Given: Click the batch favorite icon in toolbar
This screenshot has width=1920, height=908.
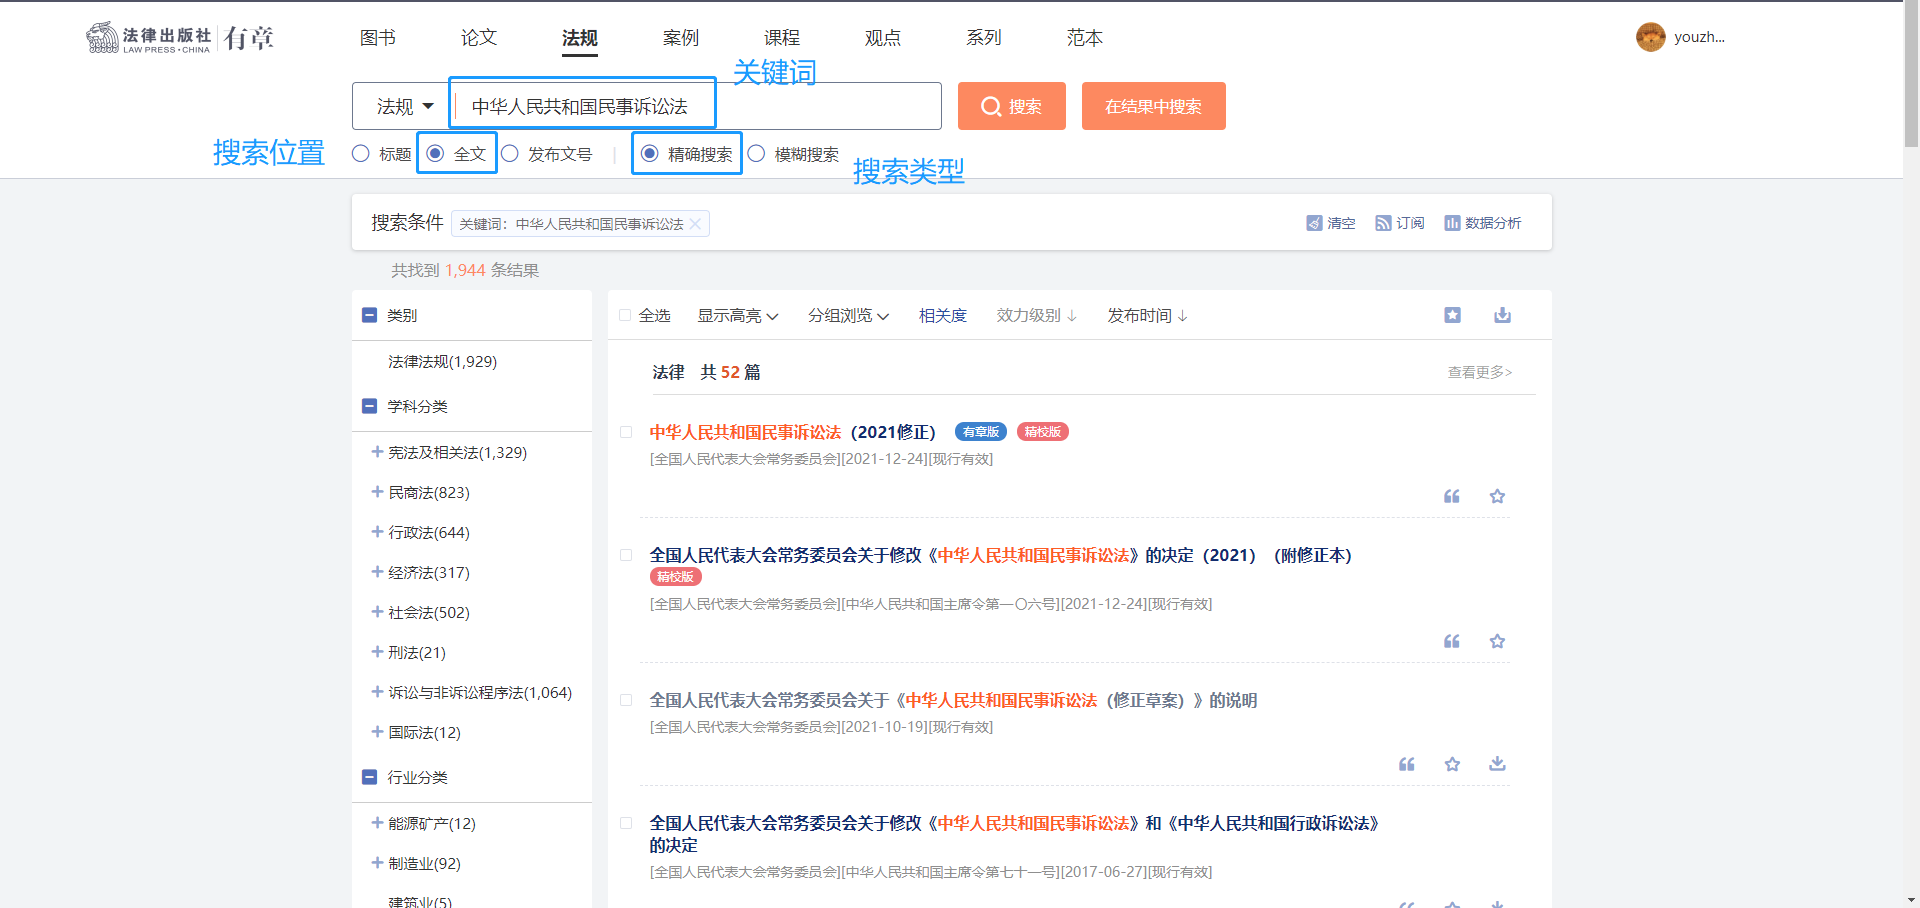Looking at the screenshot, I should point(1453,316).
